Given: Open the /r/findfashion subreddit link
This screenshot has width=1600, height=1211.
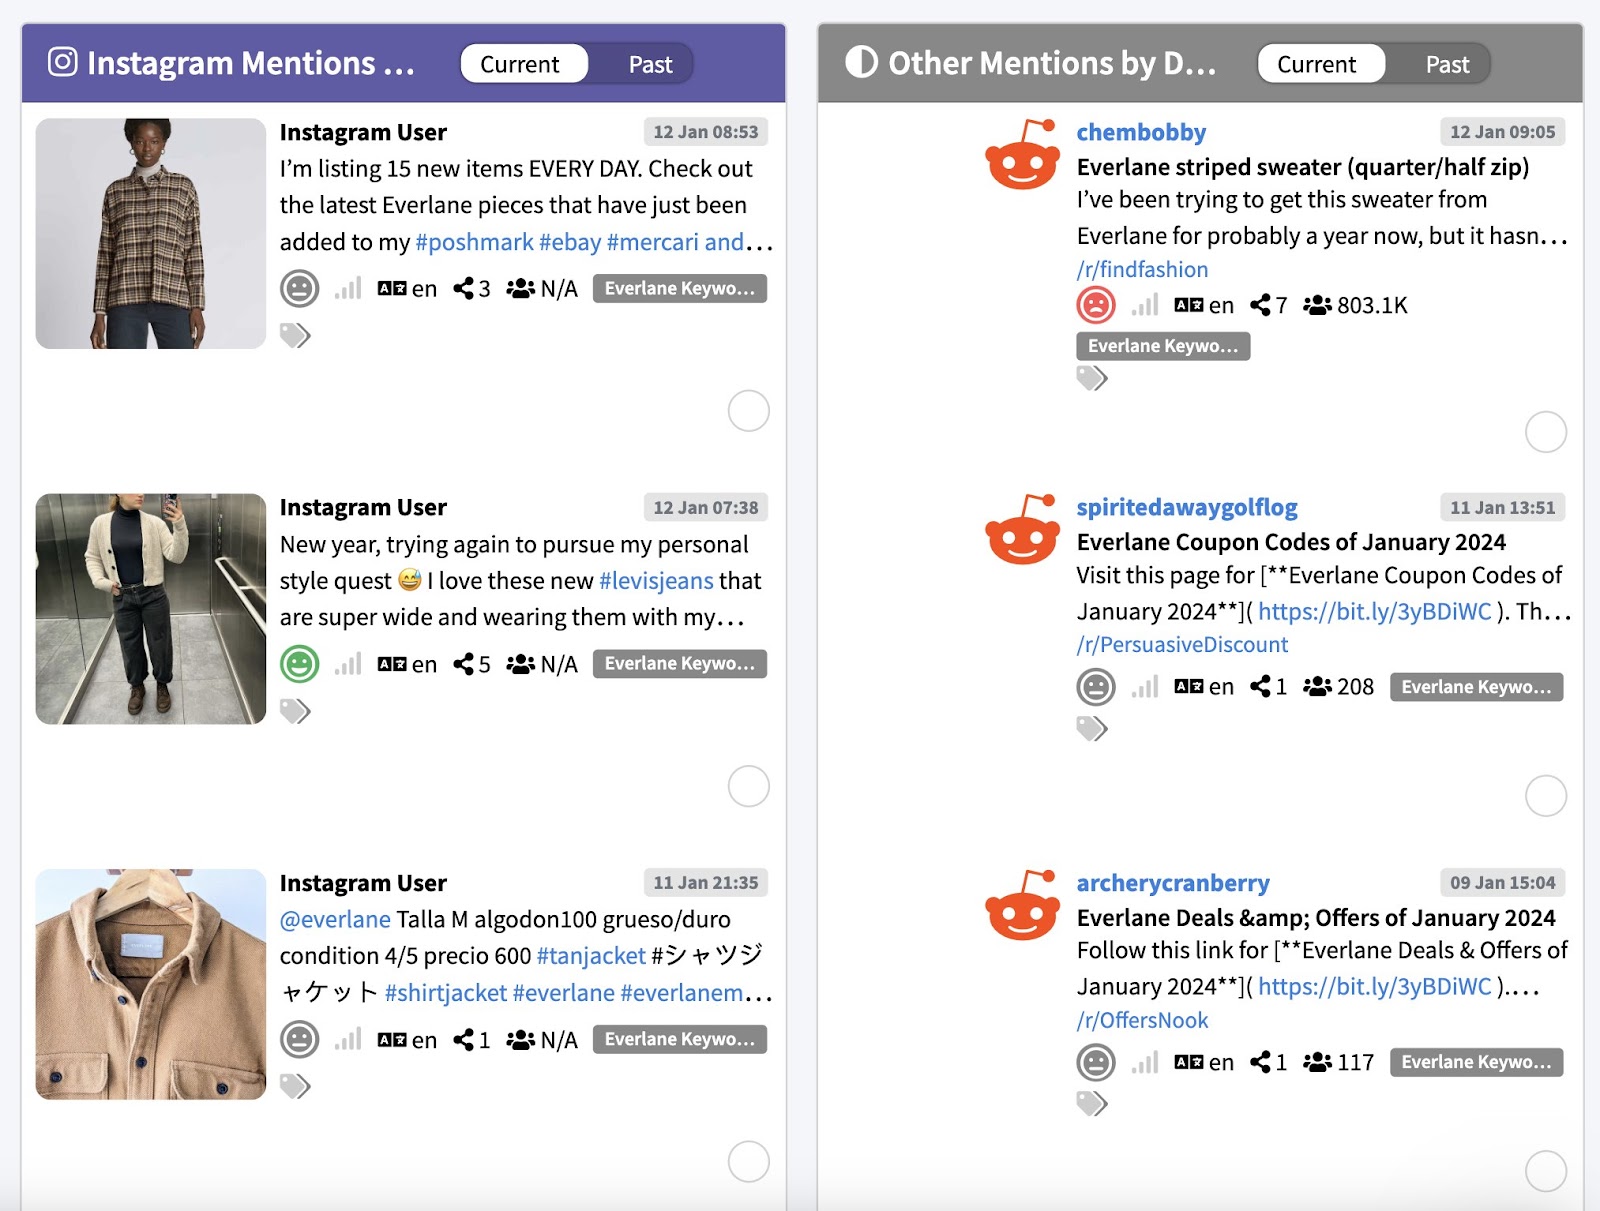Looking at the screenshot, I should (x=1141, y=269).
